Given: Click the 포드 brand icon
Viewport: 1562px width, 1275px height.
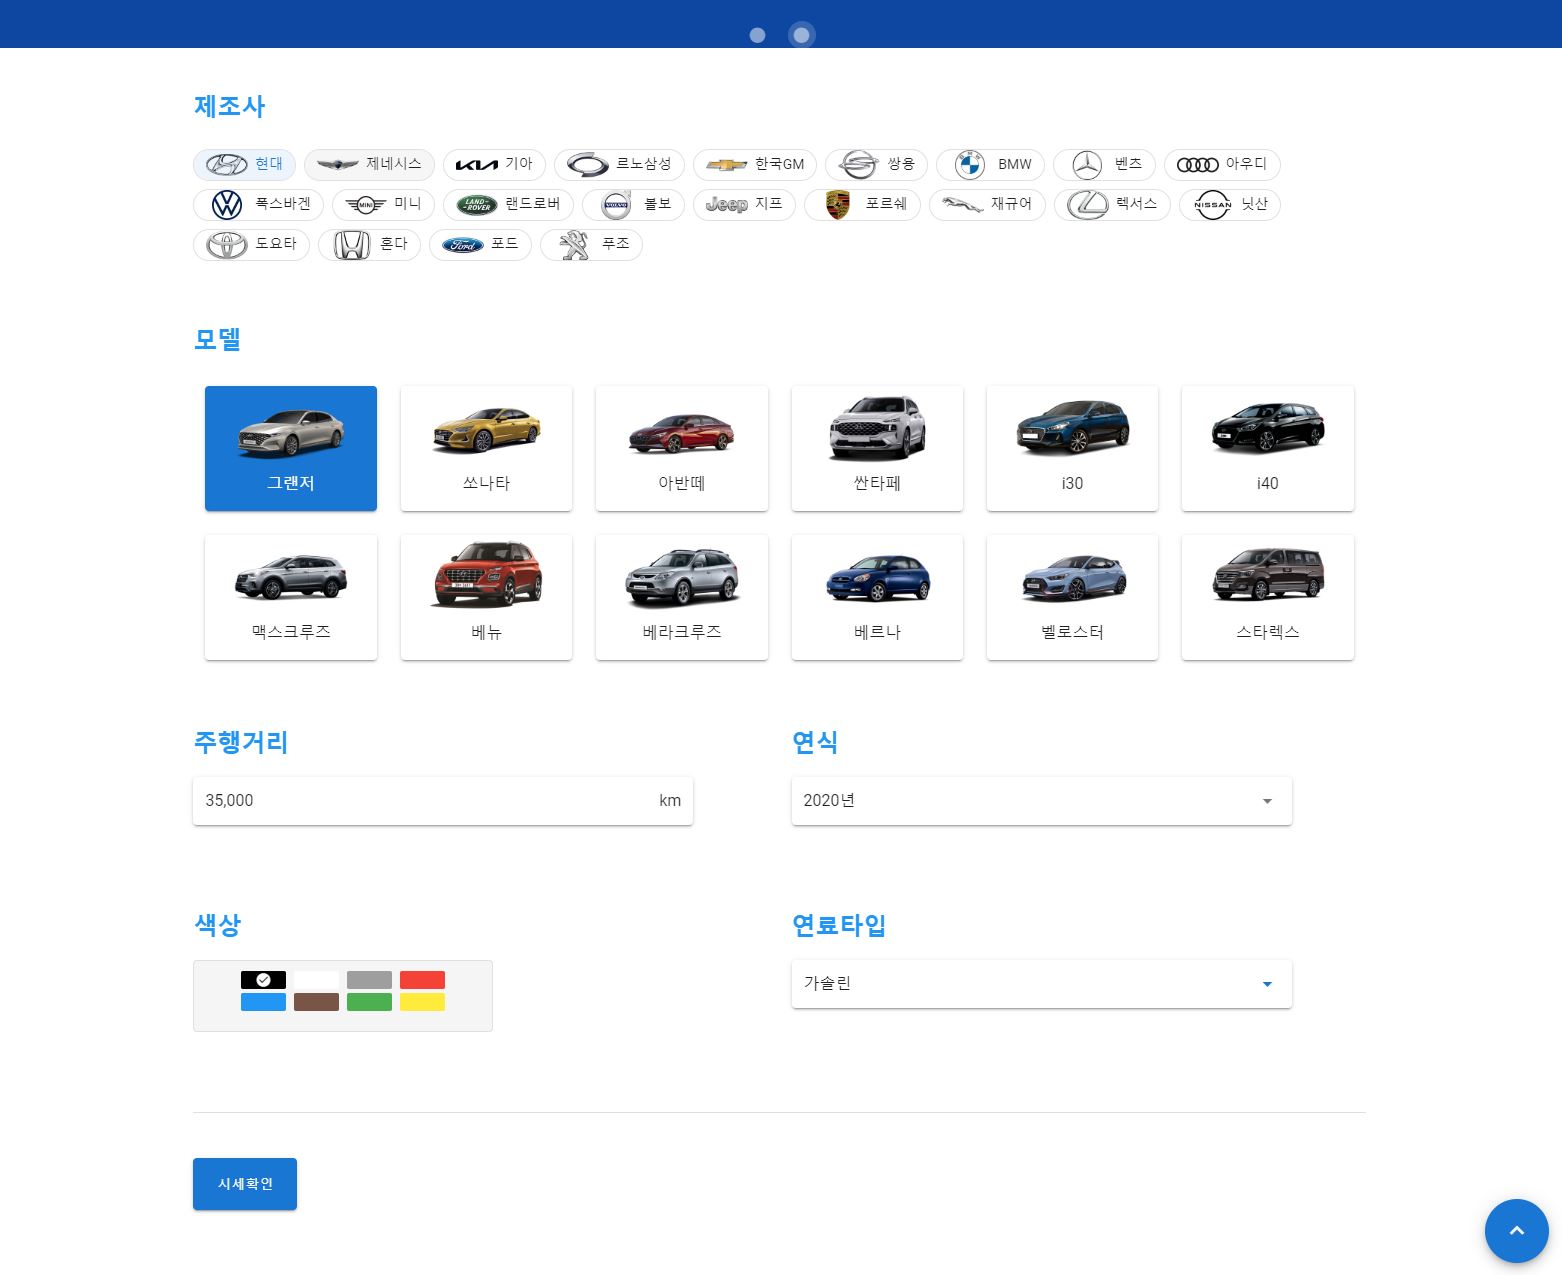Looking at the screenshot, I should click(x=480, y=244).
